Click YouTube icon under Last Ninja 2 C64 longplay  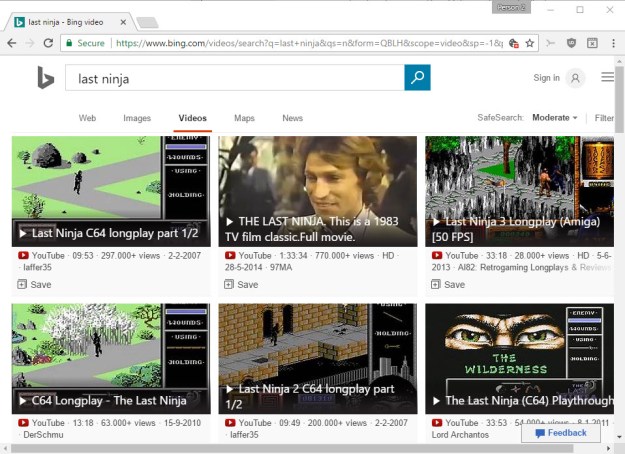coord(230,423)
